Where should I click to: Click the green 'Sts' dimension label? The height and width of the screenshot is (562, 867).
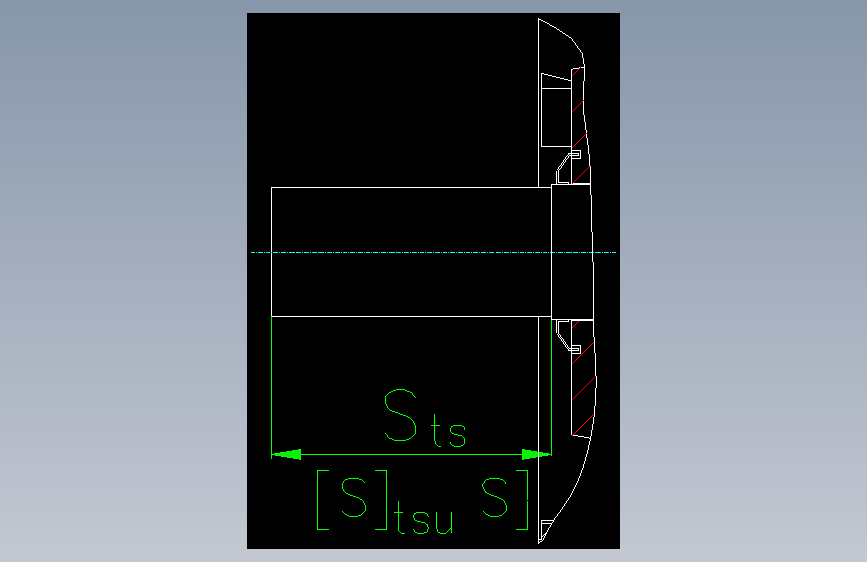425,418
